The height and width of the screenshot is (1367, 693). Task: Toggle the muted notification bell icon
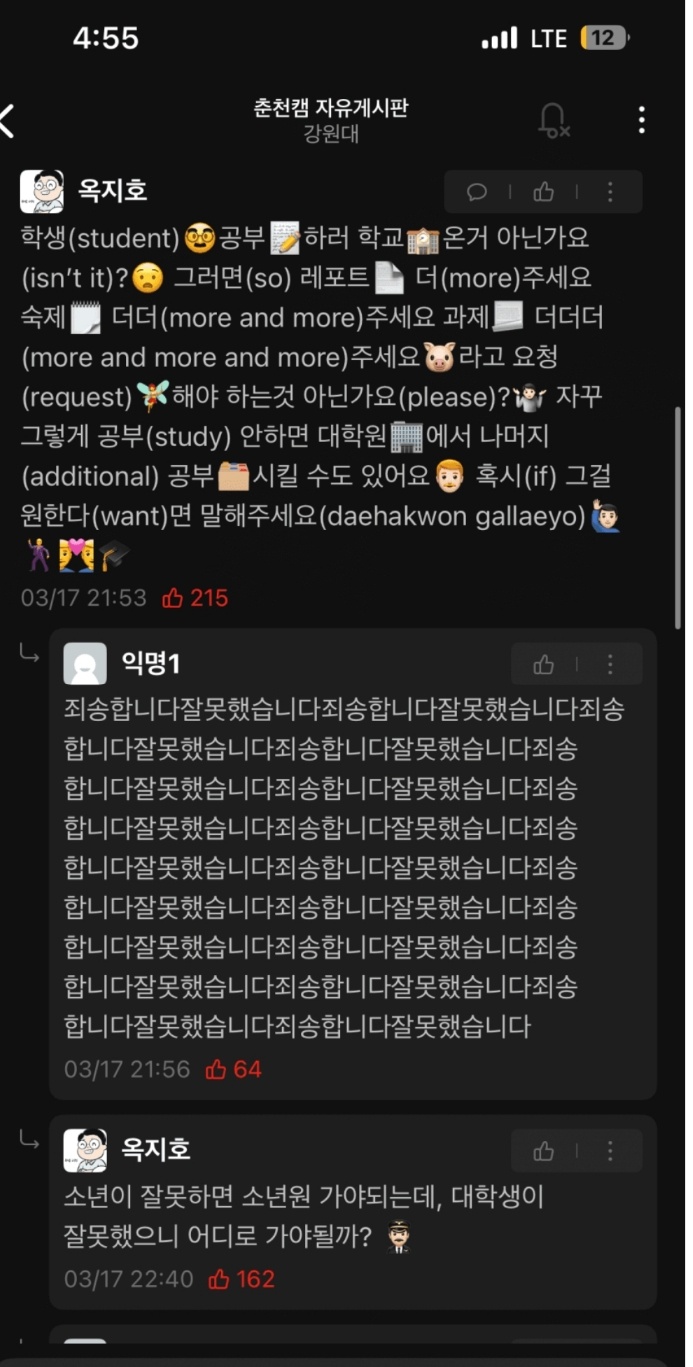pos(552,120)
